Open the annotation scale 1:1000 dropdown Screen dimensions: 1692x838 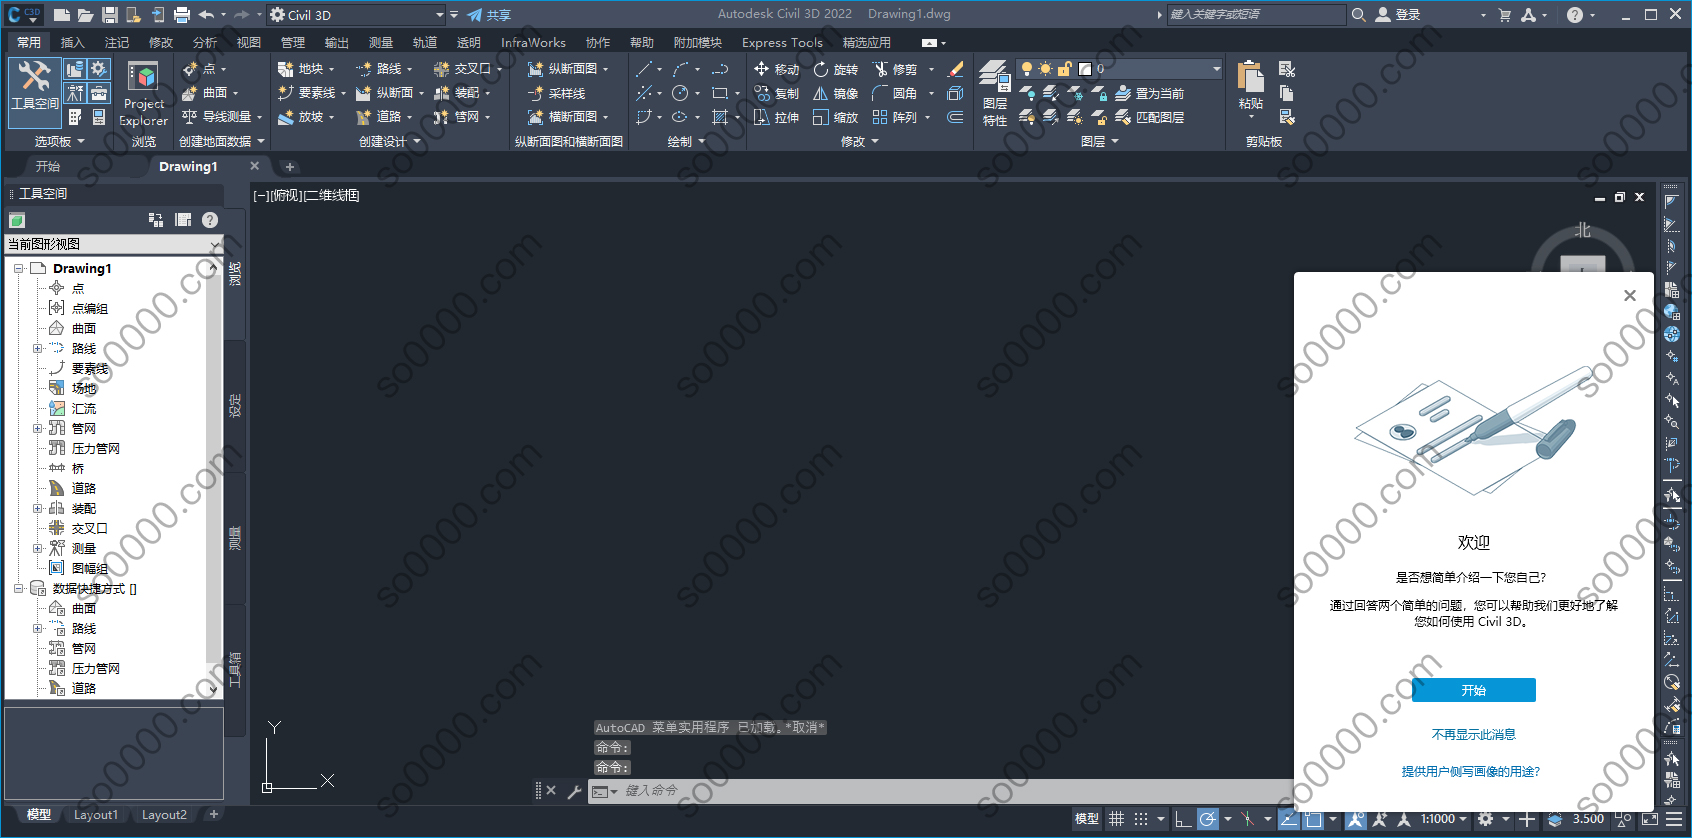tap(1444, 819)
